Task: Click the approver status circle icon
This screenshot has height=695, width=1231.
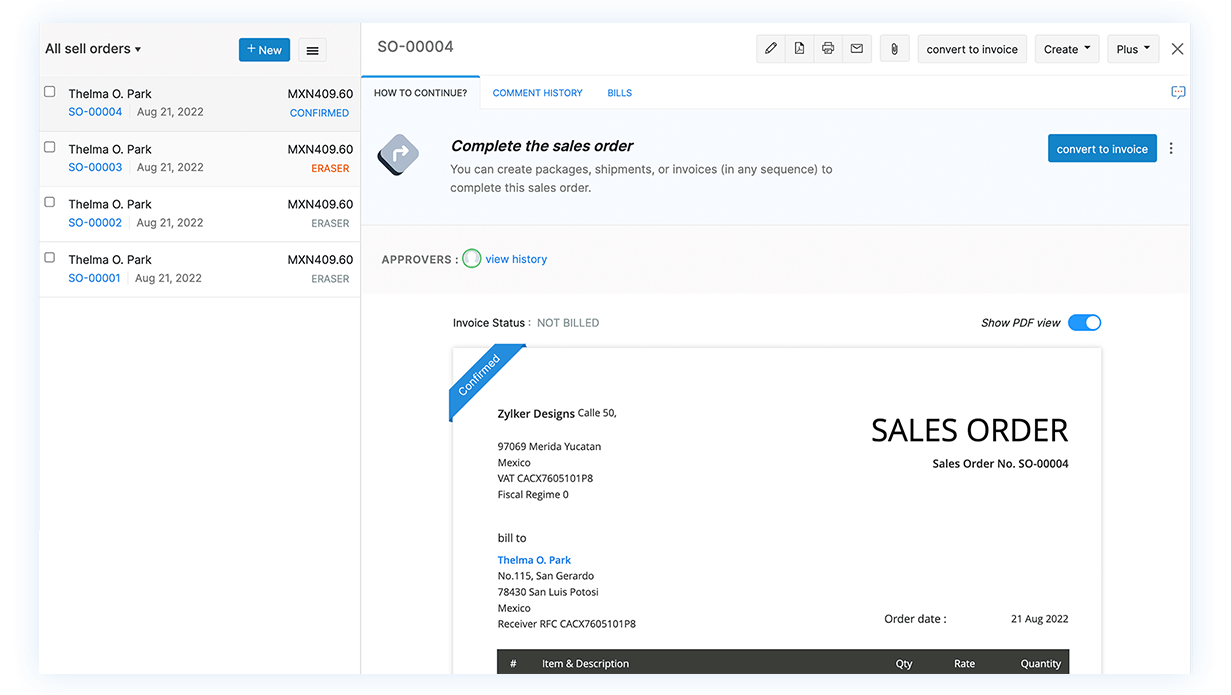Action: click(471, 258)
